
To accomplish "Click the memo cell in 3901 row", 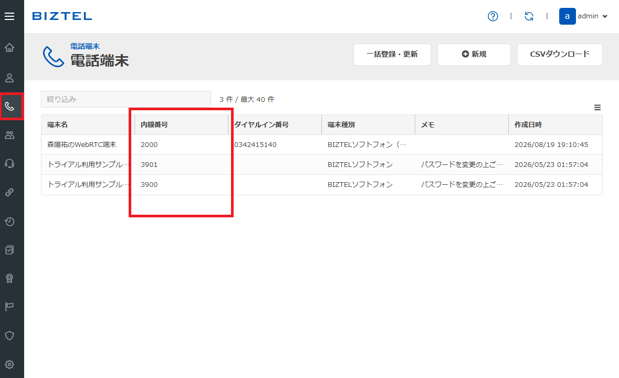I will tap(462, 165).
